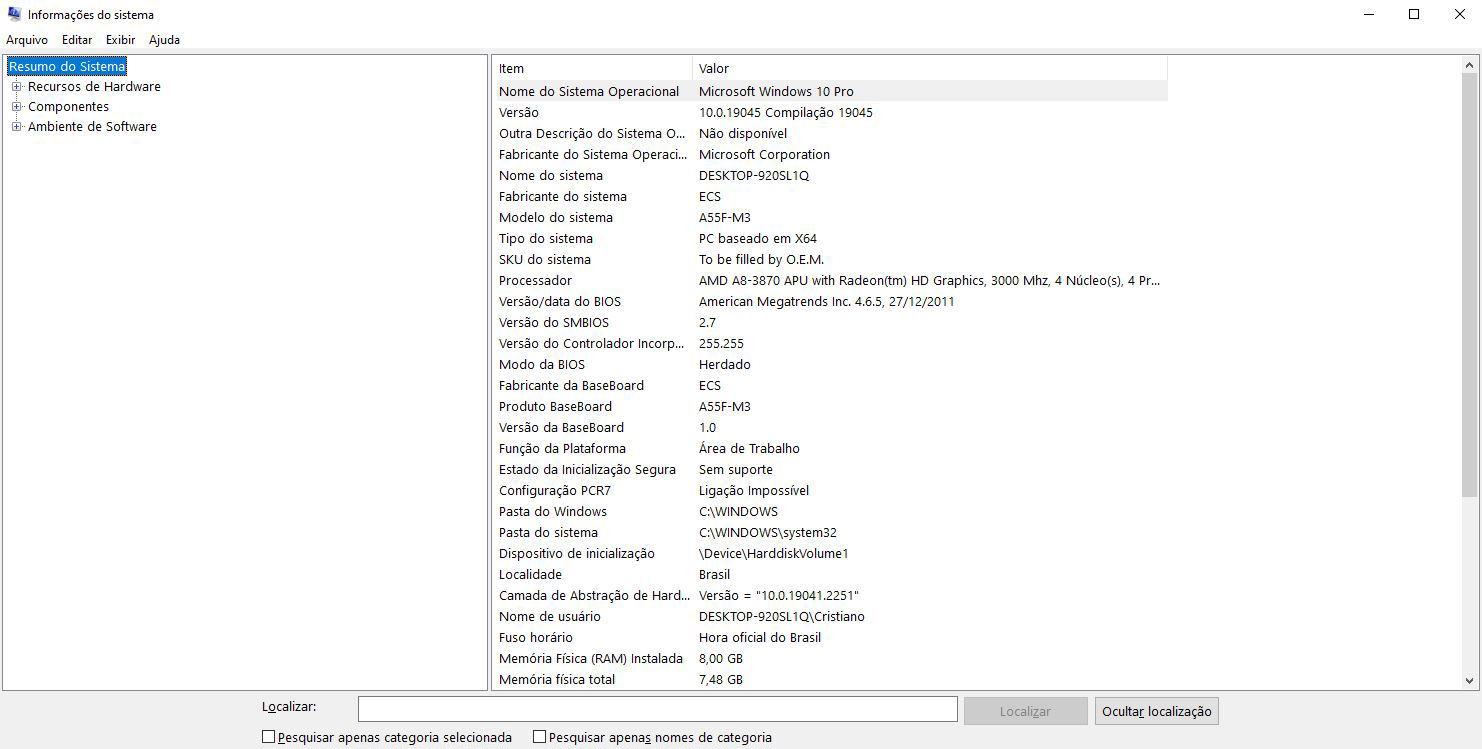
Task: Select Fuso horário row
Action: (x=830, y=637)
